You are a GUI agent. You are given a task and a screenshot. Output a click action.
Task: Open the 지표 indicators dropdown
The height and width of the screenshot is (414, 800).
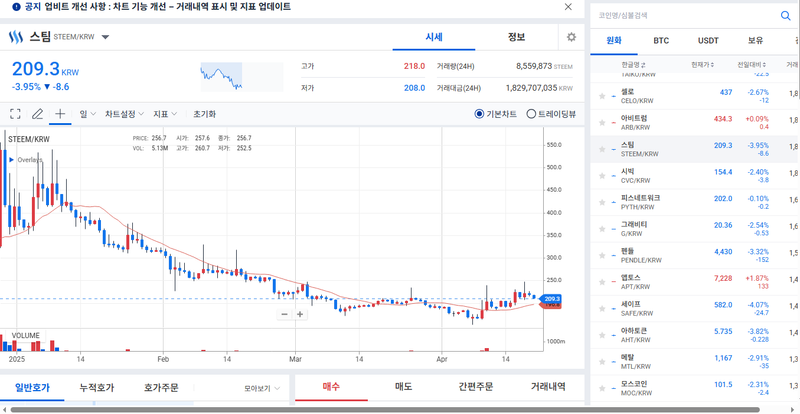coord(165,114)
